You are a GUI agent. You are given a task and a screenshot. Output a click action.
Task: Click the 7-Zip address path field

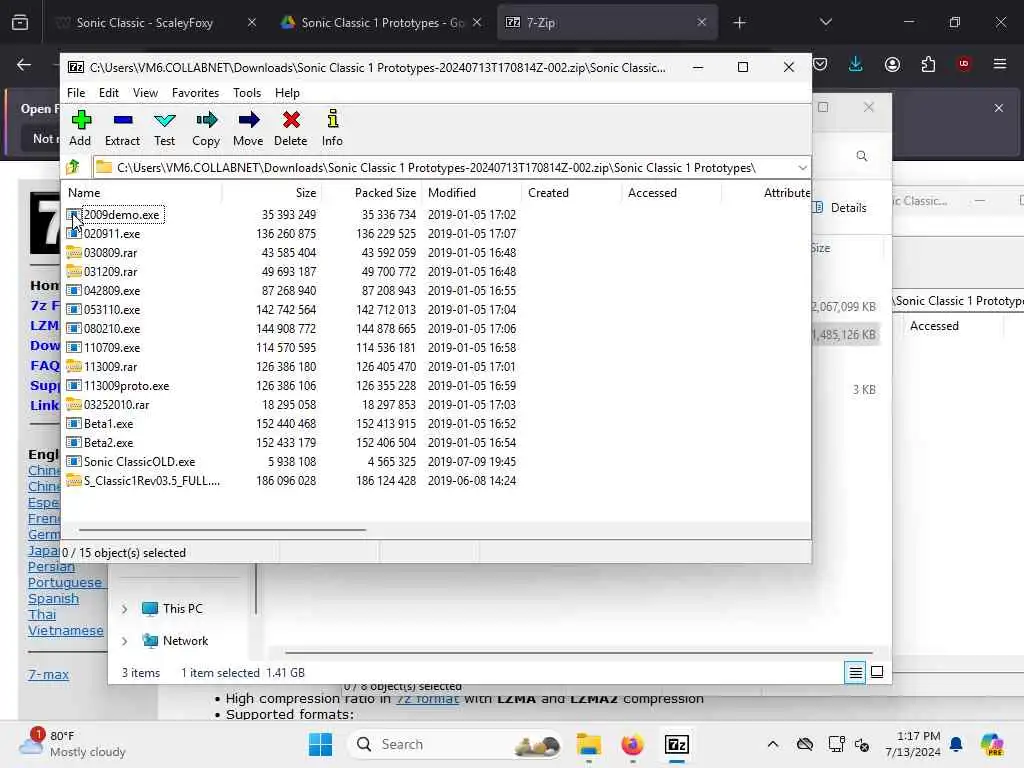[x=444, y=168]
